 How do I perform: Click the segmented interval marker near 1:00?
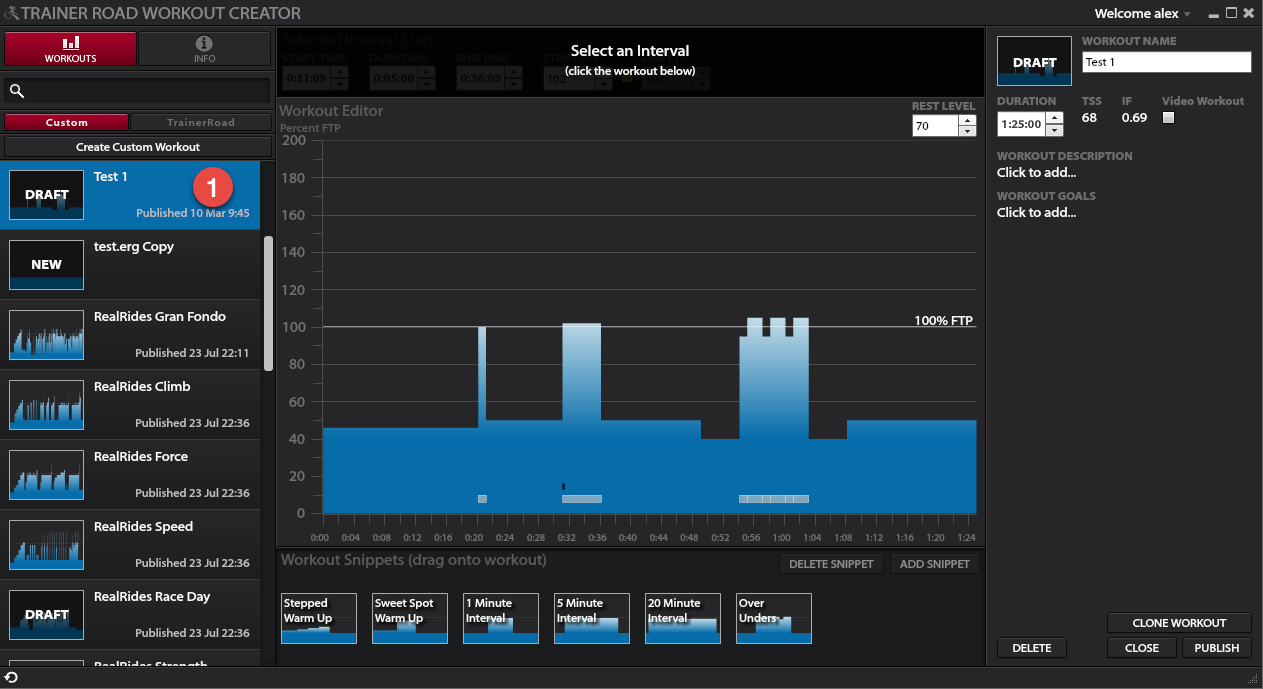tap(774, 499)
